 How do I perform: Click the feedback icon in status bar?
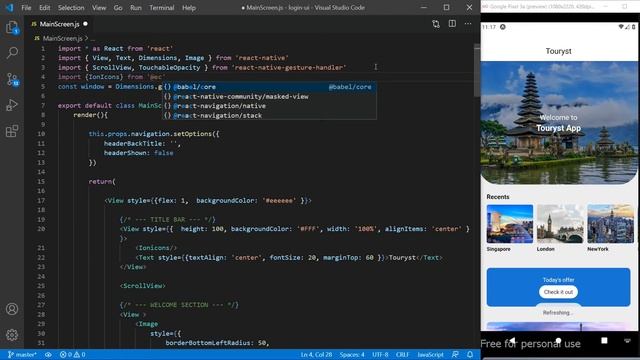(455, 355)
